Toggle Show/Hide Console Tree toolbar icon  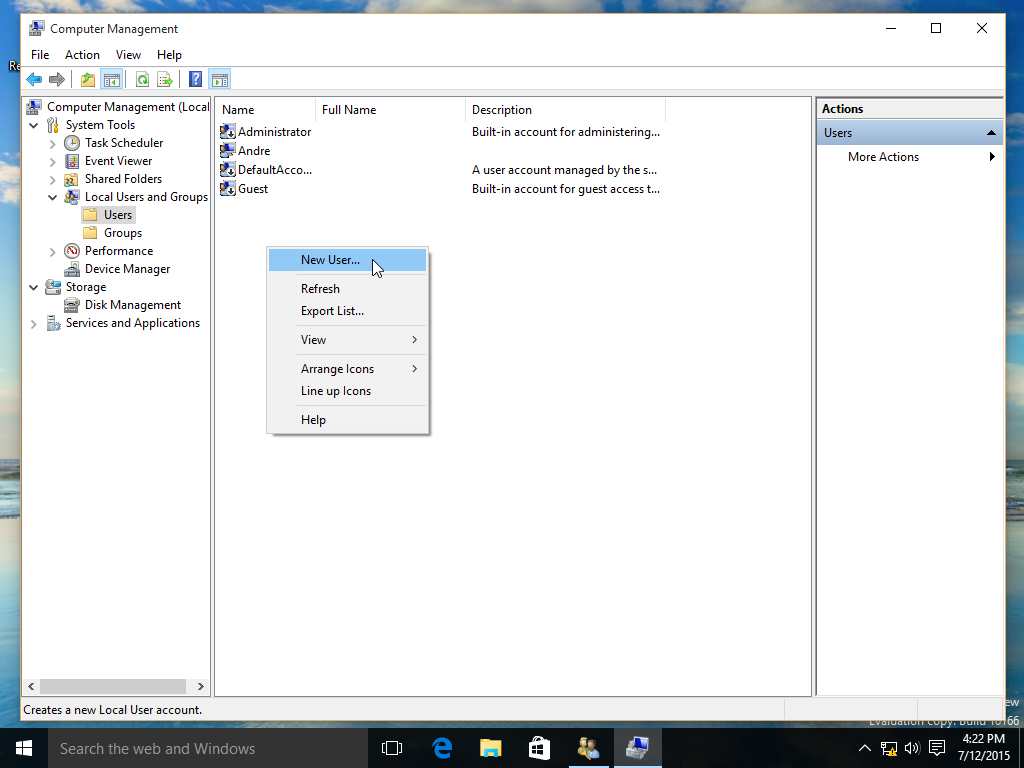point(112,80)
